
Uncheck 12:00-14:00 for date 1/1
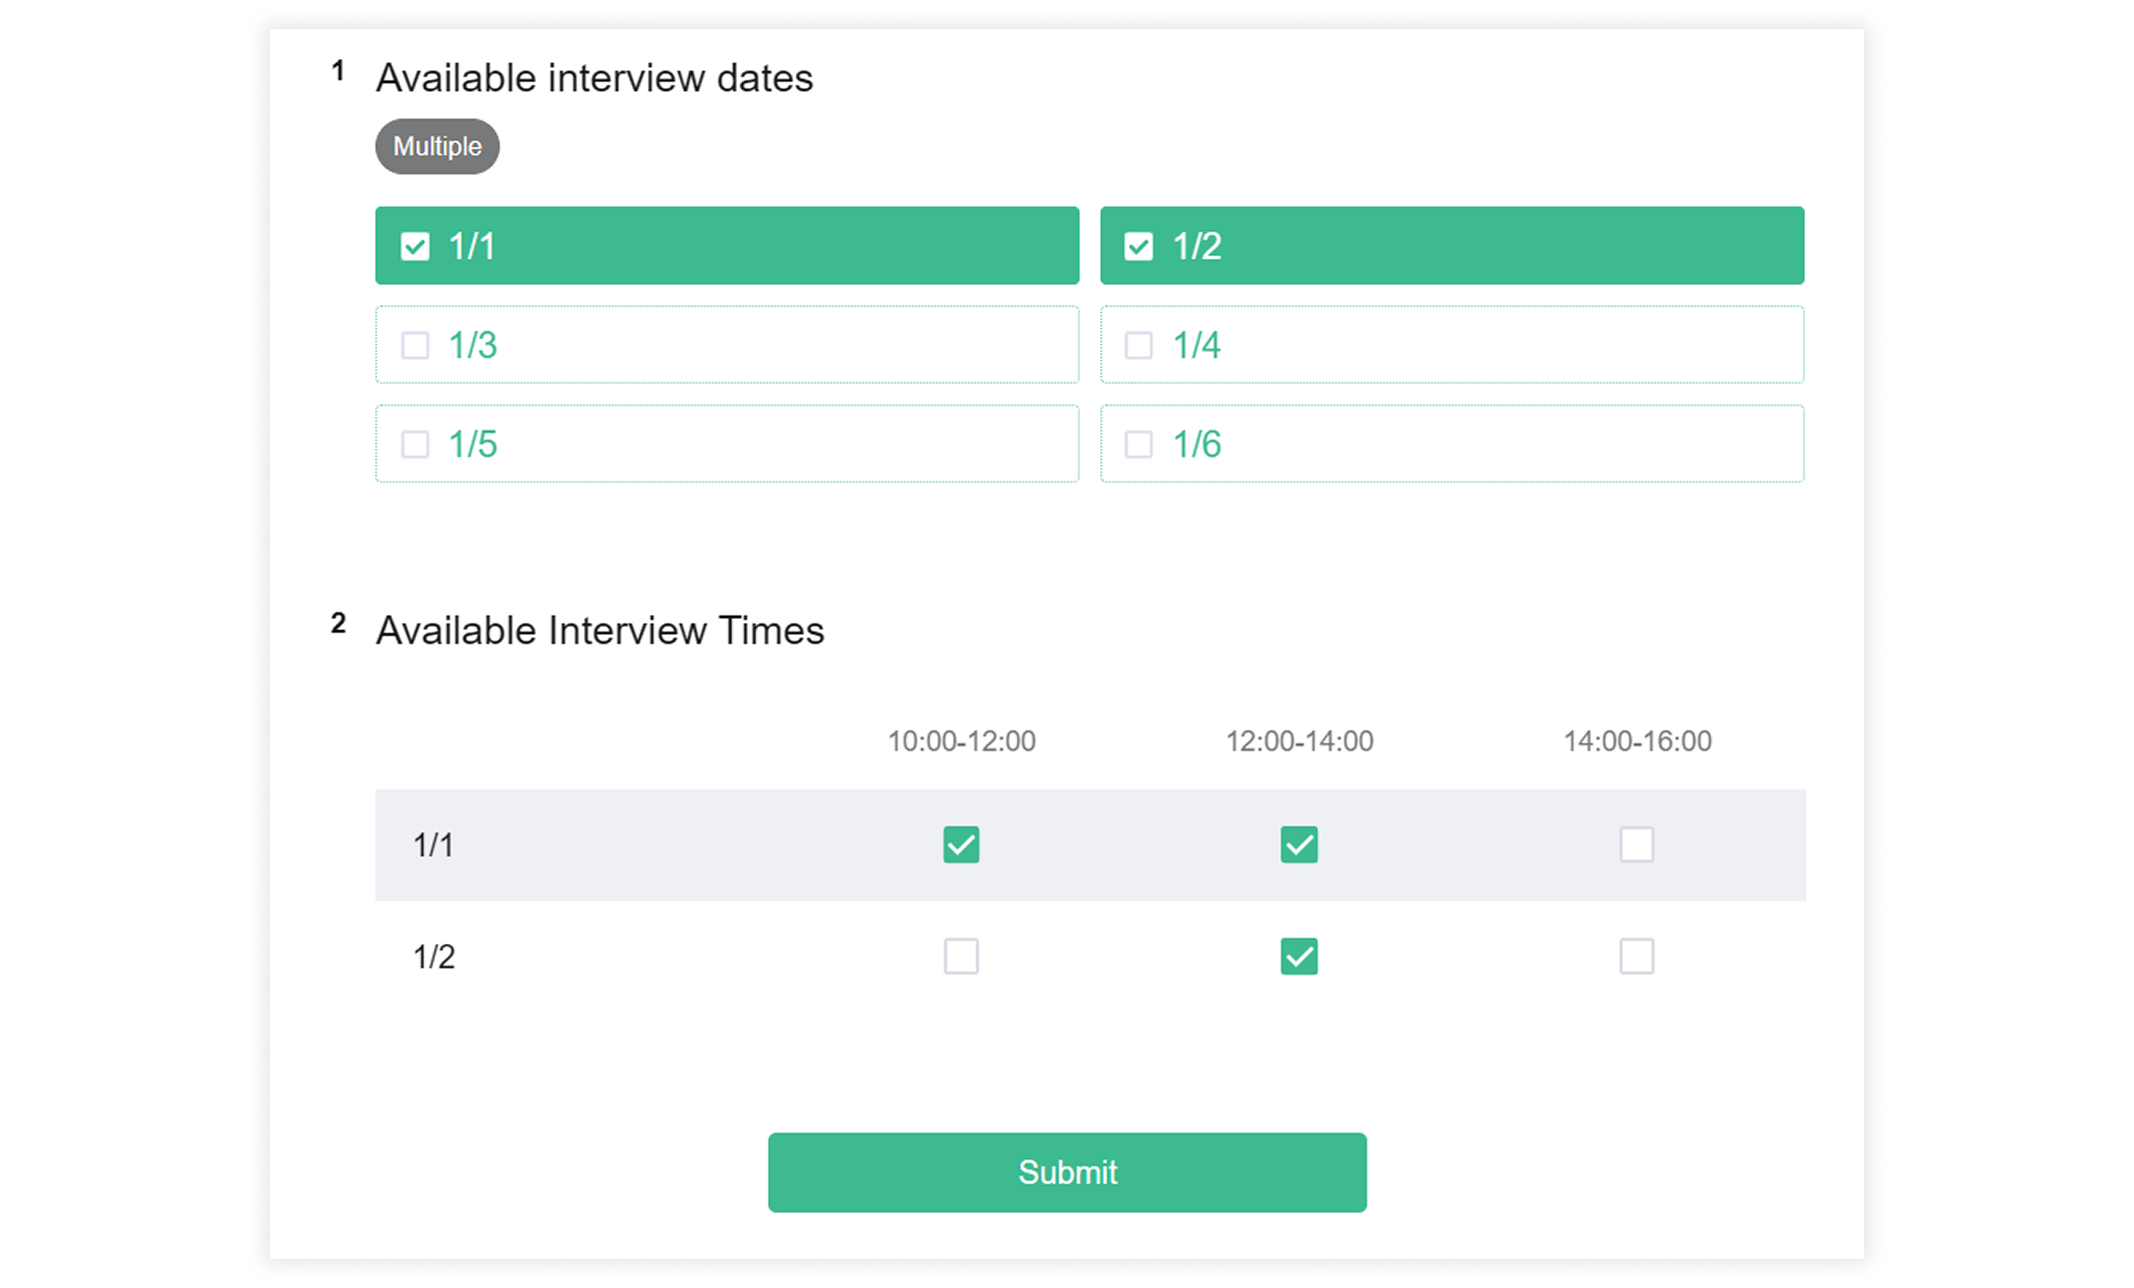(x=1298, y=845)
